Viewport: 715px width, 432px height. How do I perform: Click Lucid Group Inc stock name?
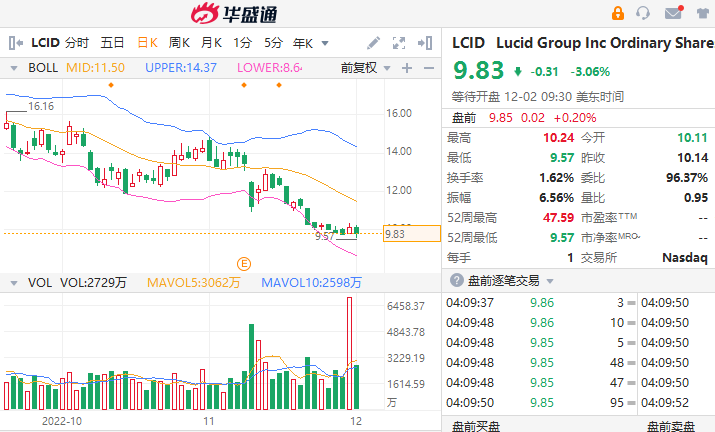[605, 43]
